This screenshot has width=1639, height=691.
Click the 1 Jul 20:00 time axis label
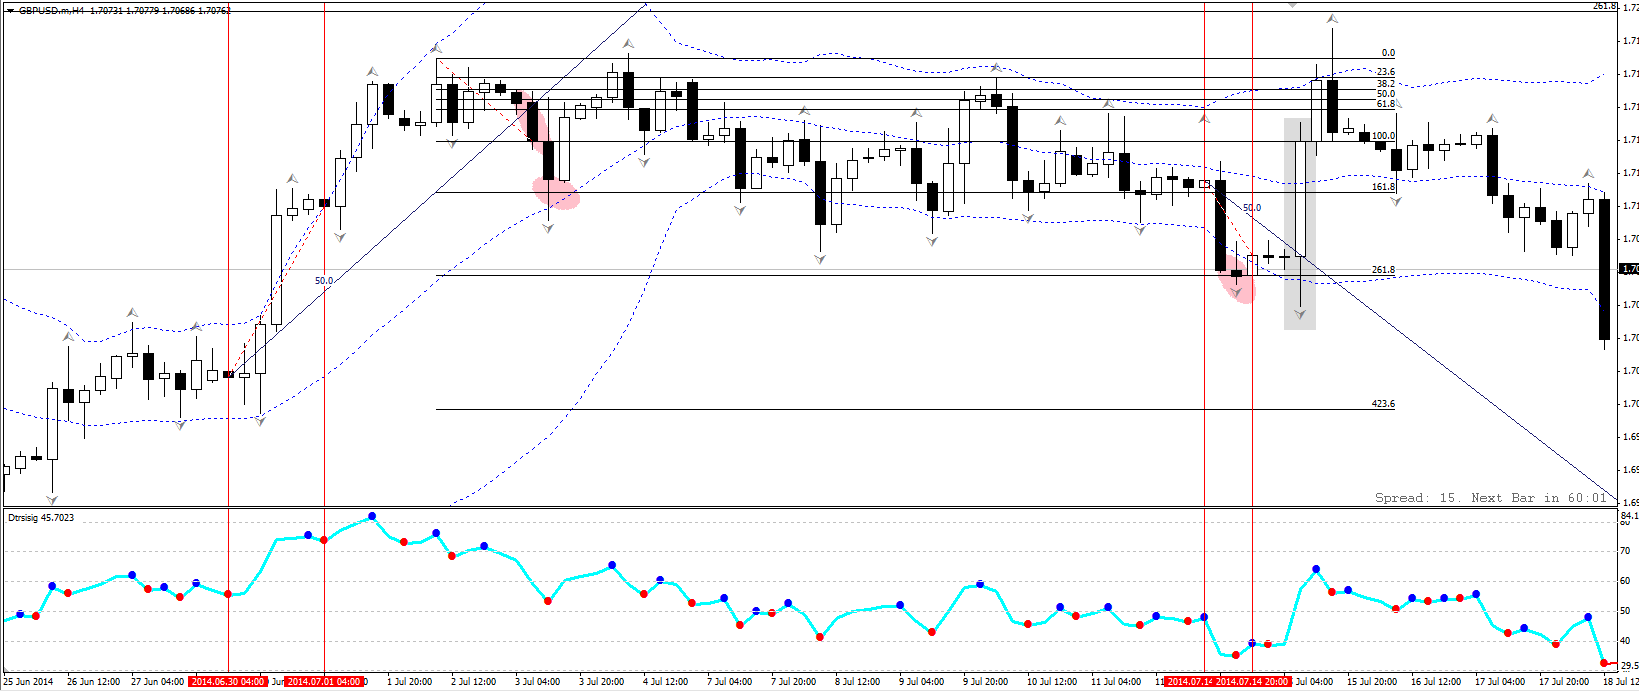(410, 682)
